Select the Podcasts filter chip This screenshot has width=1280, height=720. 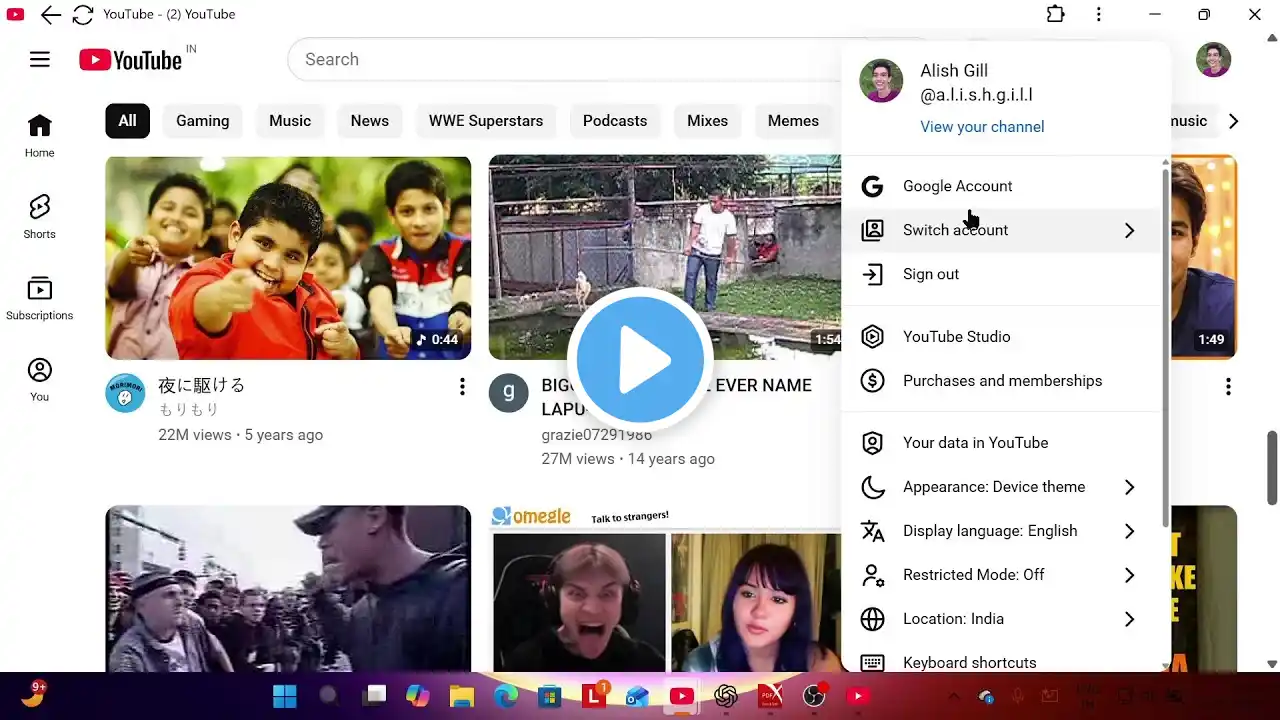(614, 120)
